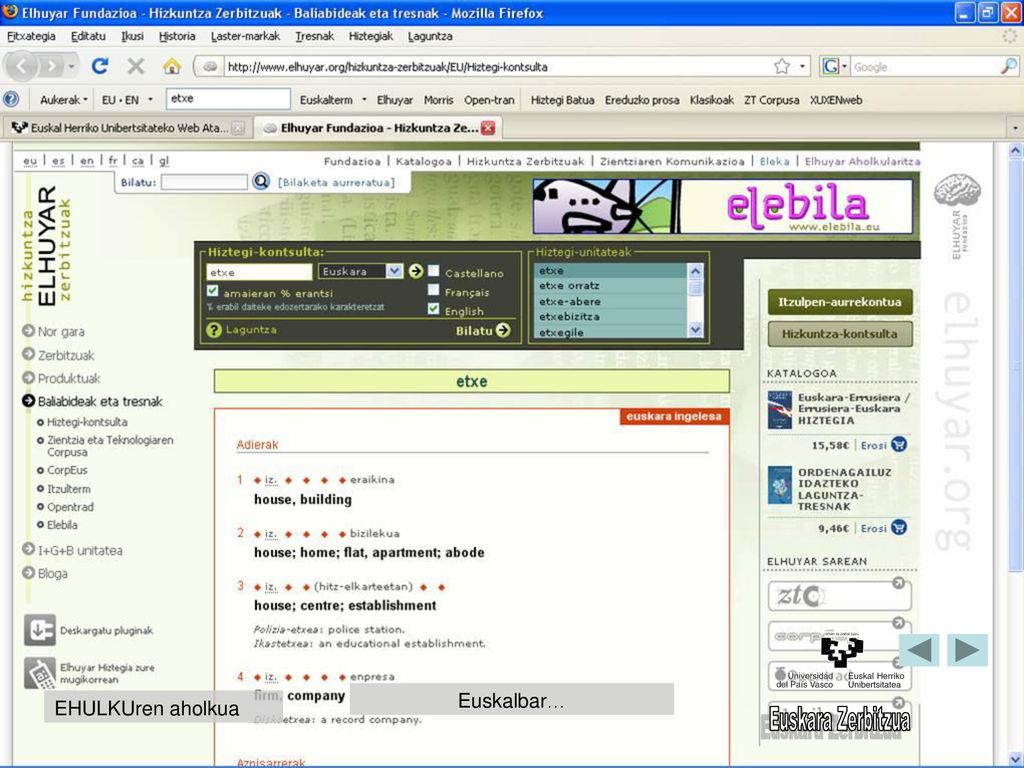The height and width of the screenshot is (768, 1024).
Task: Click the Hizkuntza-kontsulta button
Action: pos(839,333)
